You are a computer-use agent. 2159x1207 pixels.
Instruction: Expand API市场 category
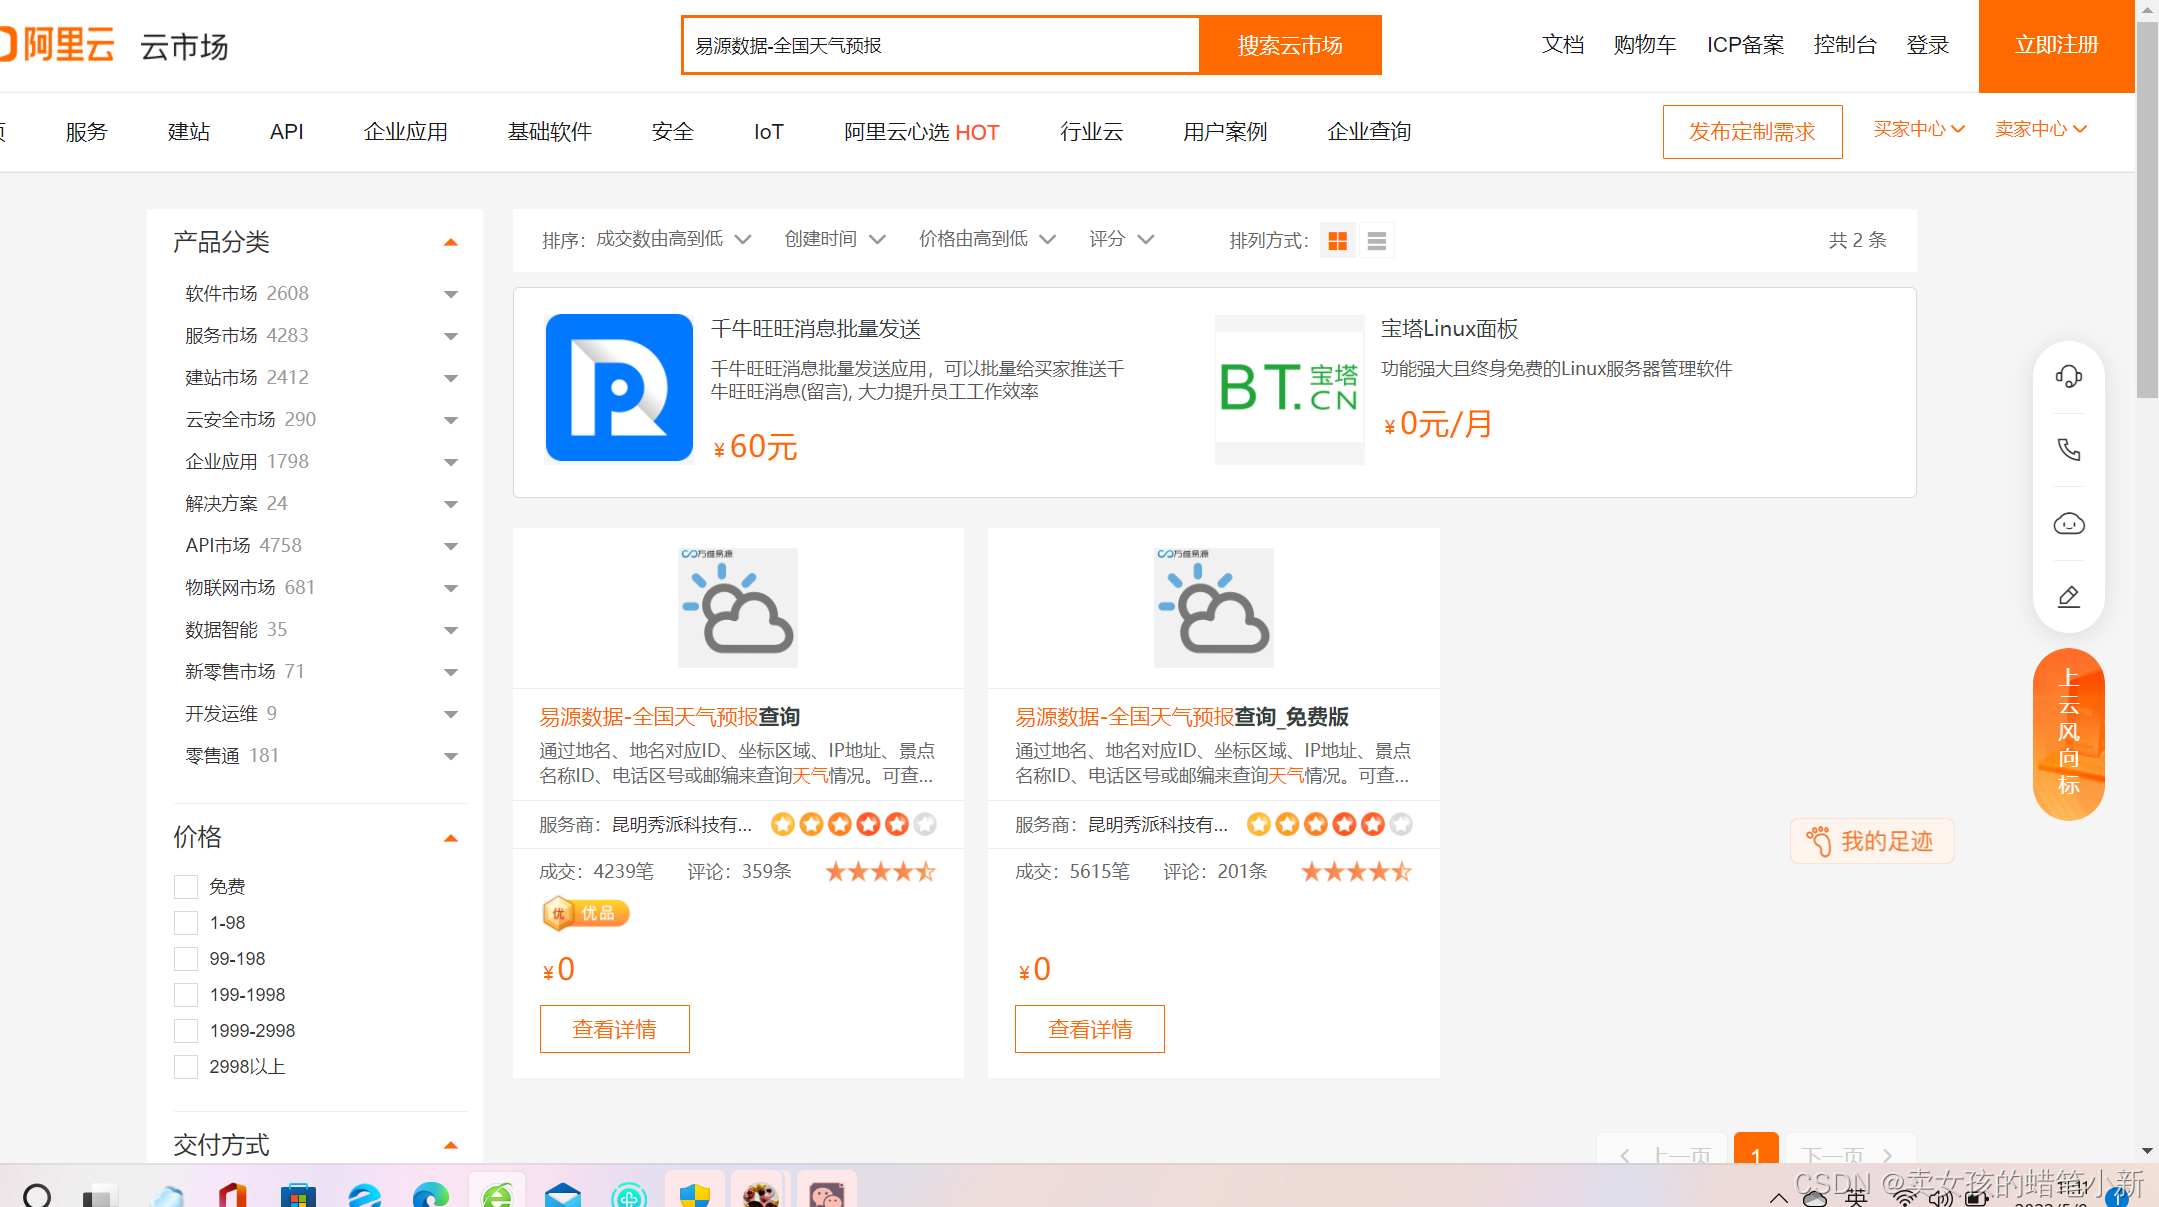tap(450, 546)
